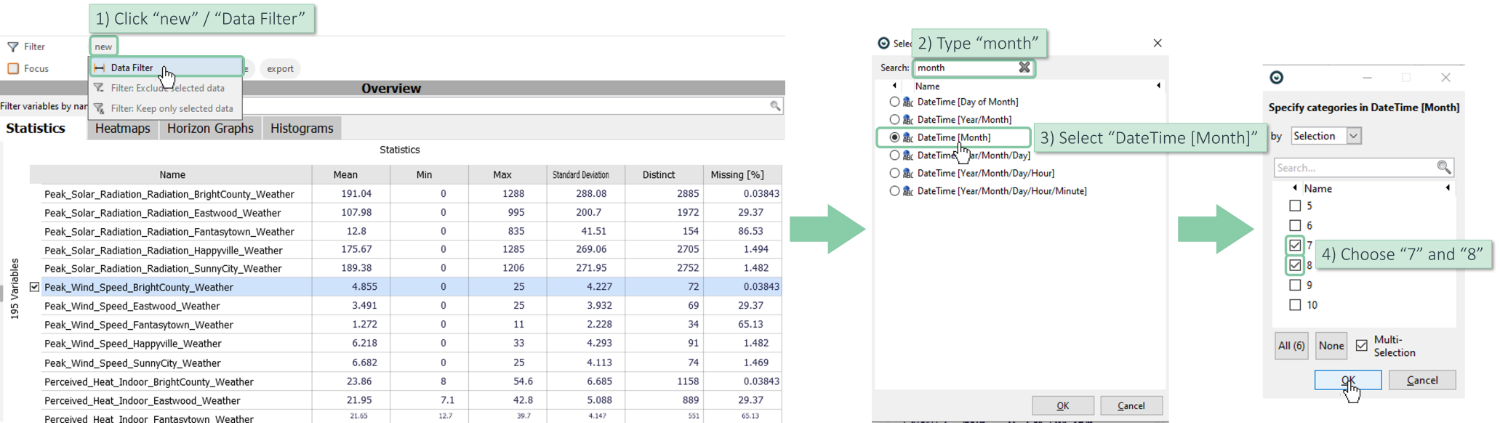
Task: Clear the month search text with X icon
Action: 1024,68
